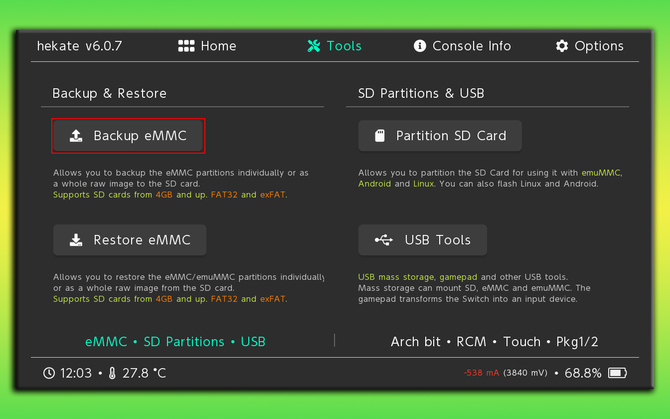Click the clock icon in status bar
The width and height of the screenshot is (670, 419).
click(x=49, y=373)
